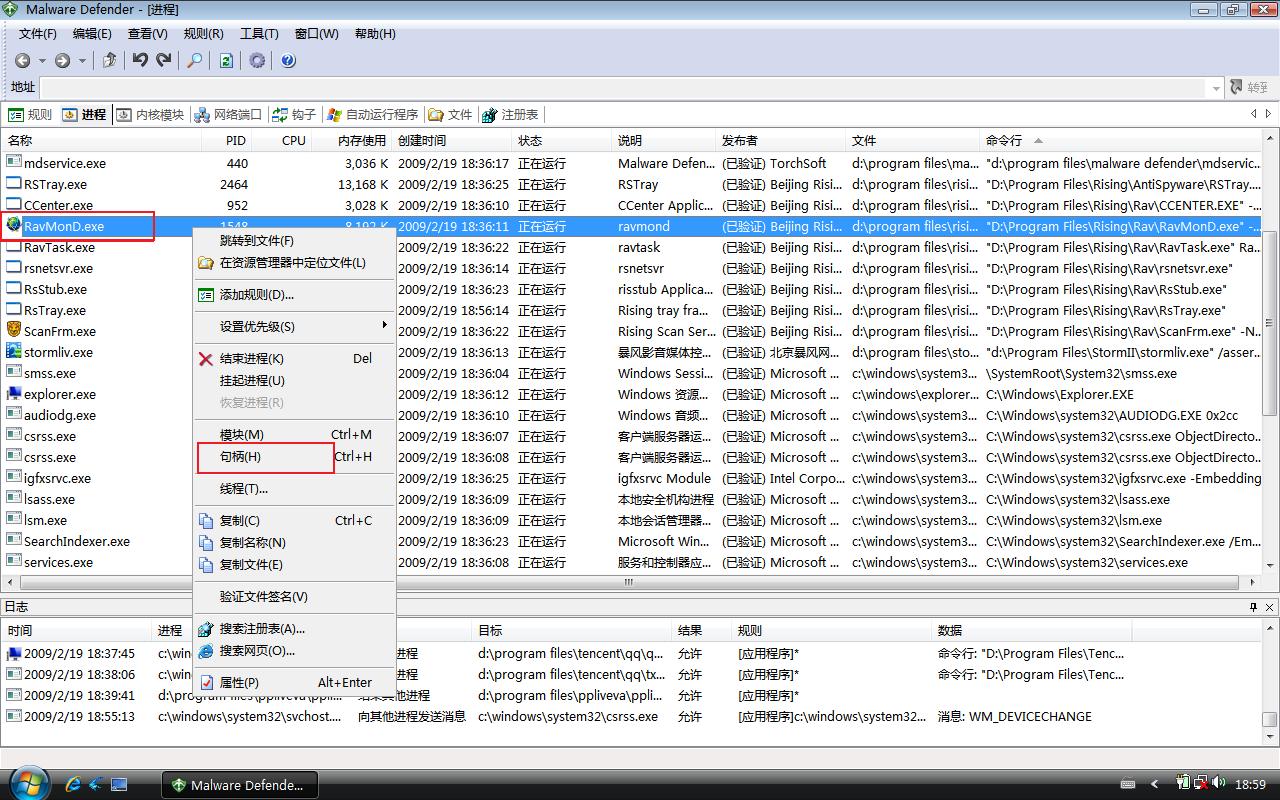Expand the address bar dropdown
Screen dimensions: 1280x800
tap(1216, 88)
